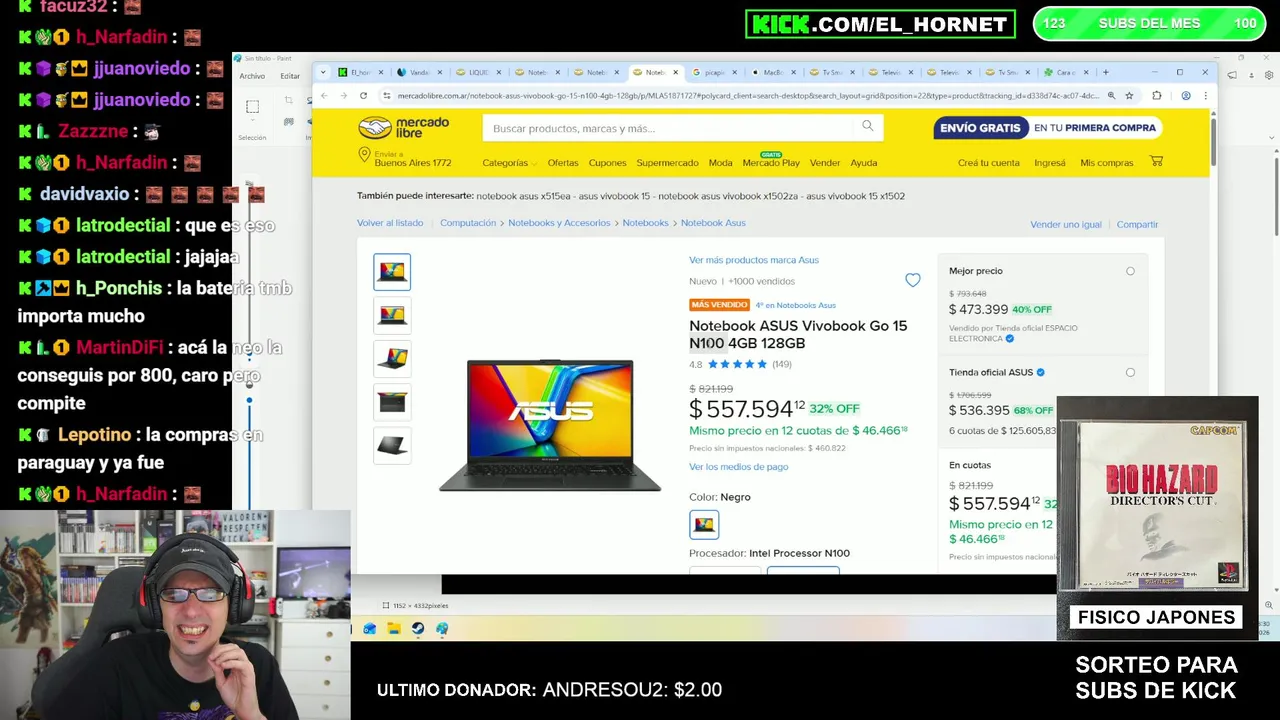Open the Archivo menu in Paint
1280x720 pixels.
click(252, 76)
